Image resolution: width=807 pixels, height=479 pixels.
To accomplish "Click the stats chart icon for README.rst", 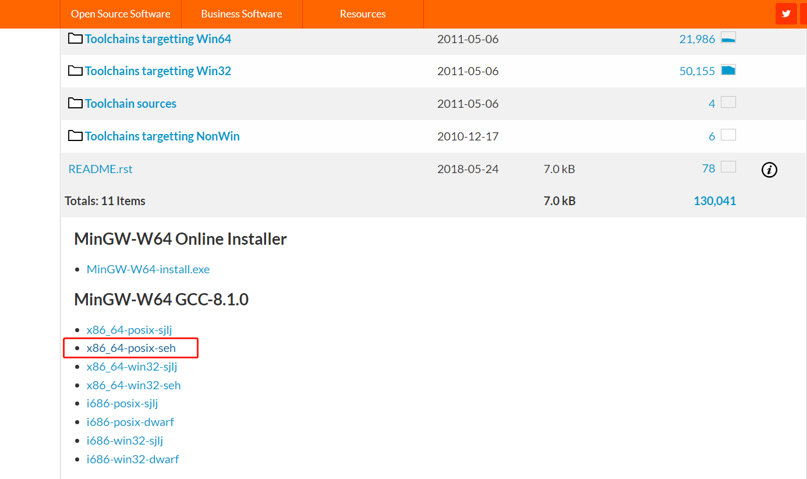I will click(728, 167).
